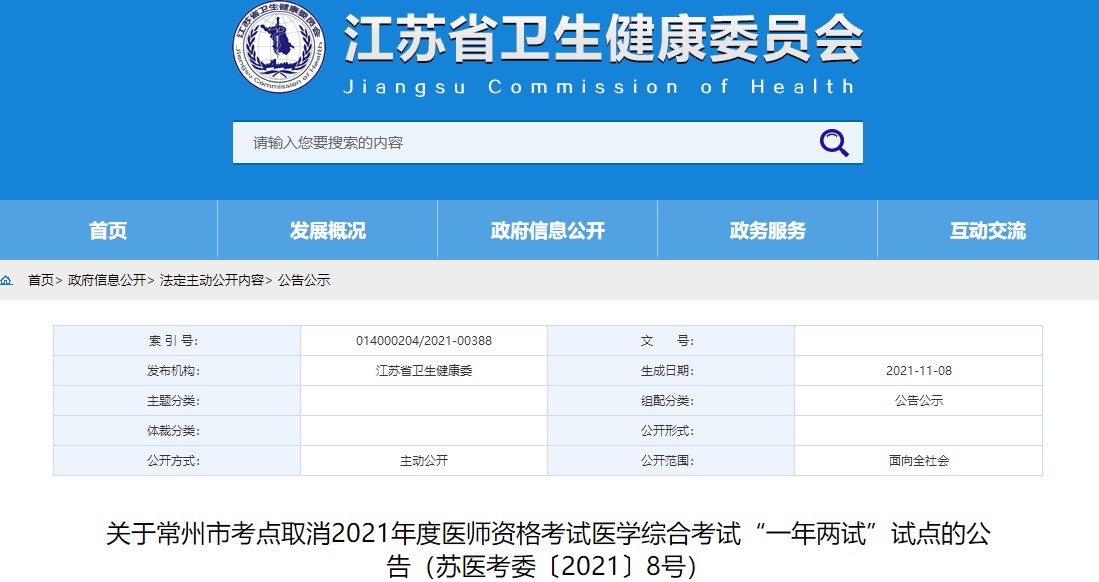This screenshot has height=582, width=1099.
Task: Click the Jiangsu Commission of Health logo emblem
Action: pos(279,48)
